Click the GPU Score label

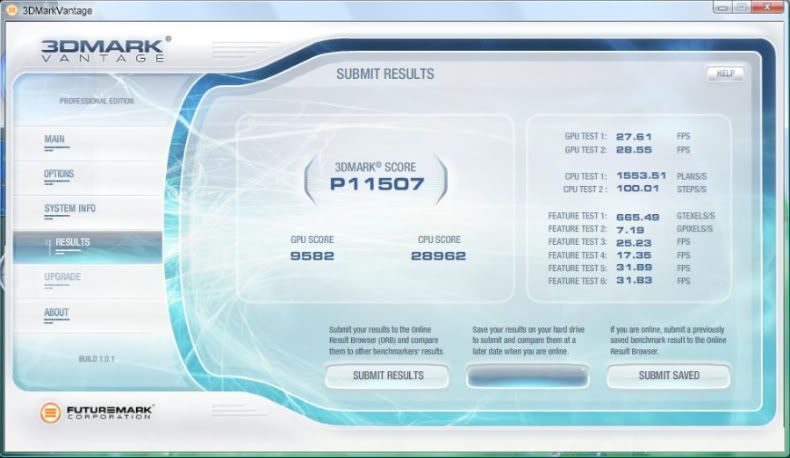click(312, 239)
